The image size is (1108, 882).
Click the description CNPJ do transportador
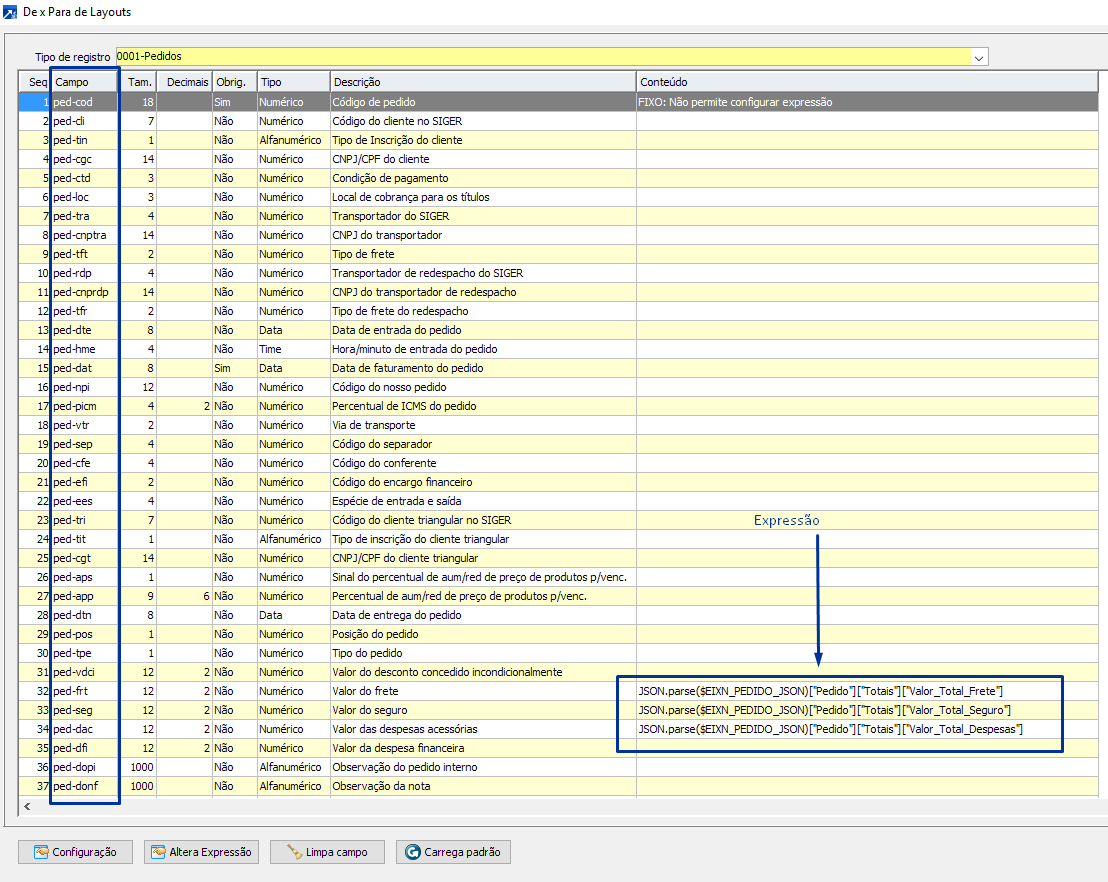tap(386, 235)
